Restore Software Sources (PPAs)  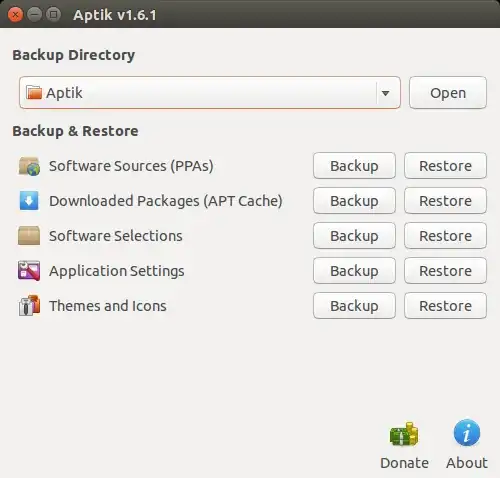(x=445, y=166)
